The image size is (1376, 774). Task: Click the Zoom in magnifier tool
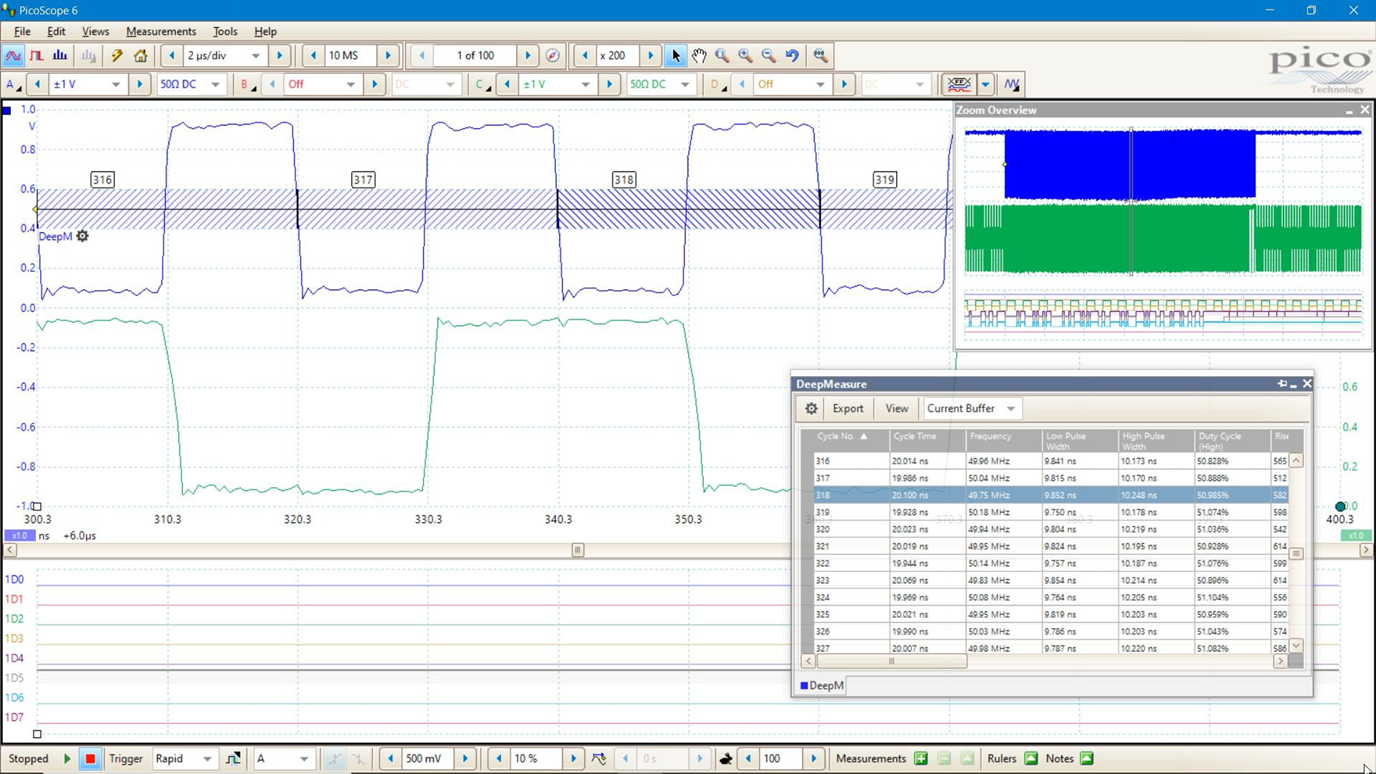pyautogui.click(x=745, y=56)
